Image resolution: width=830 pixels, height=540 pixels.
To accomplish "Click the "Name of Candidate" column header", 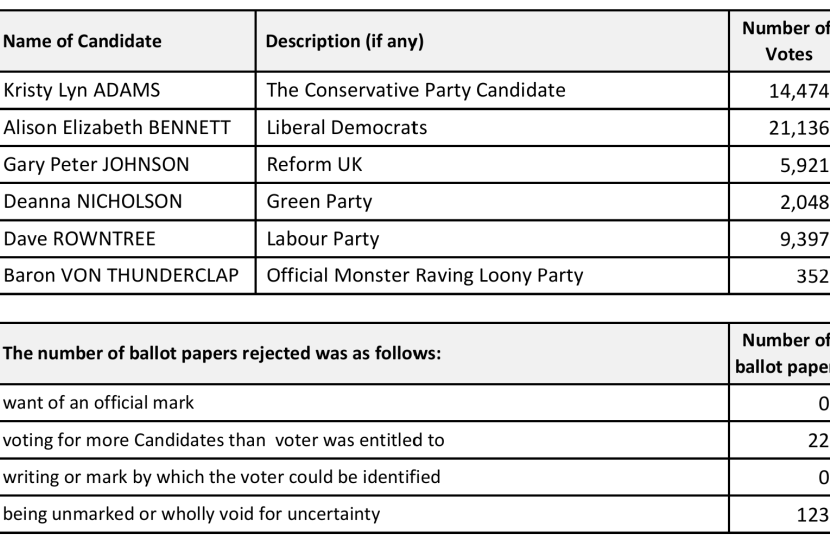I will 83,44.
